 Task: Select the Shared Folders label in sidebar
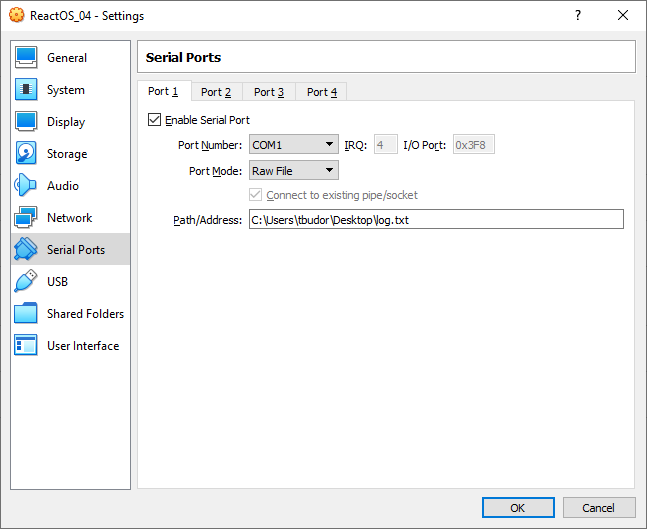[85, 314]
